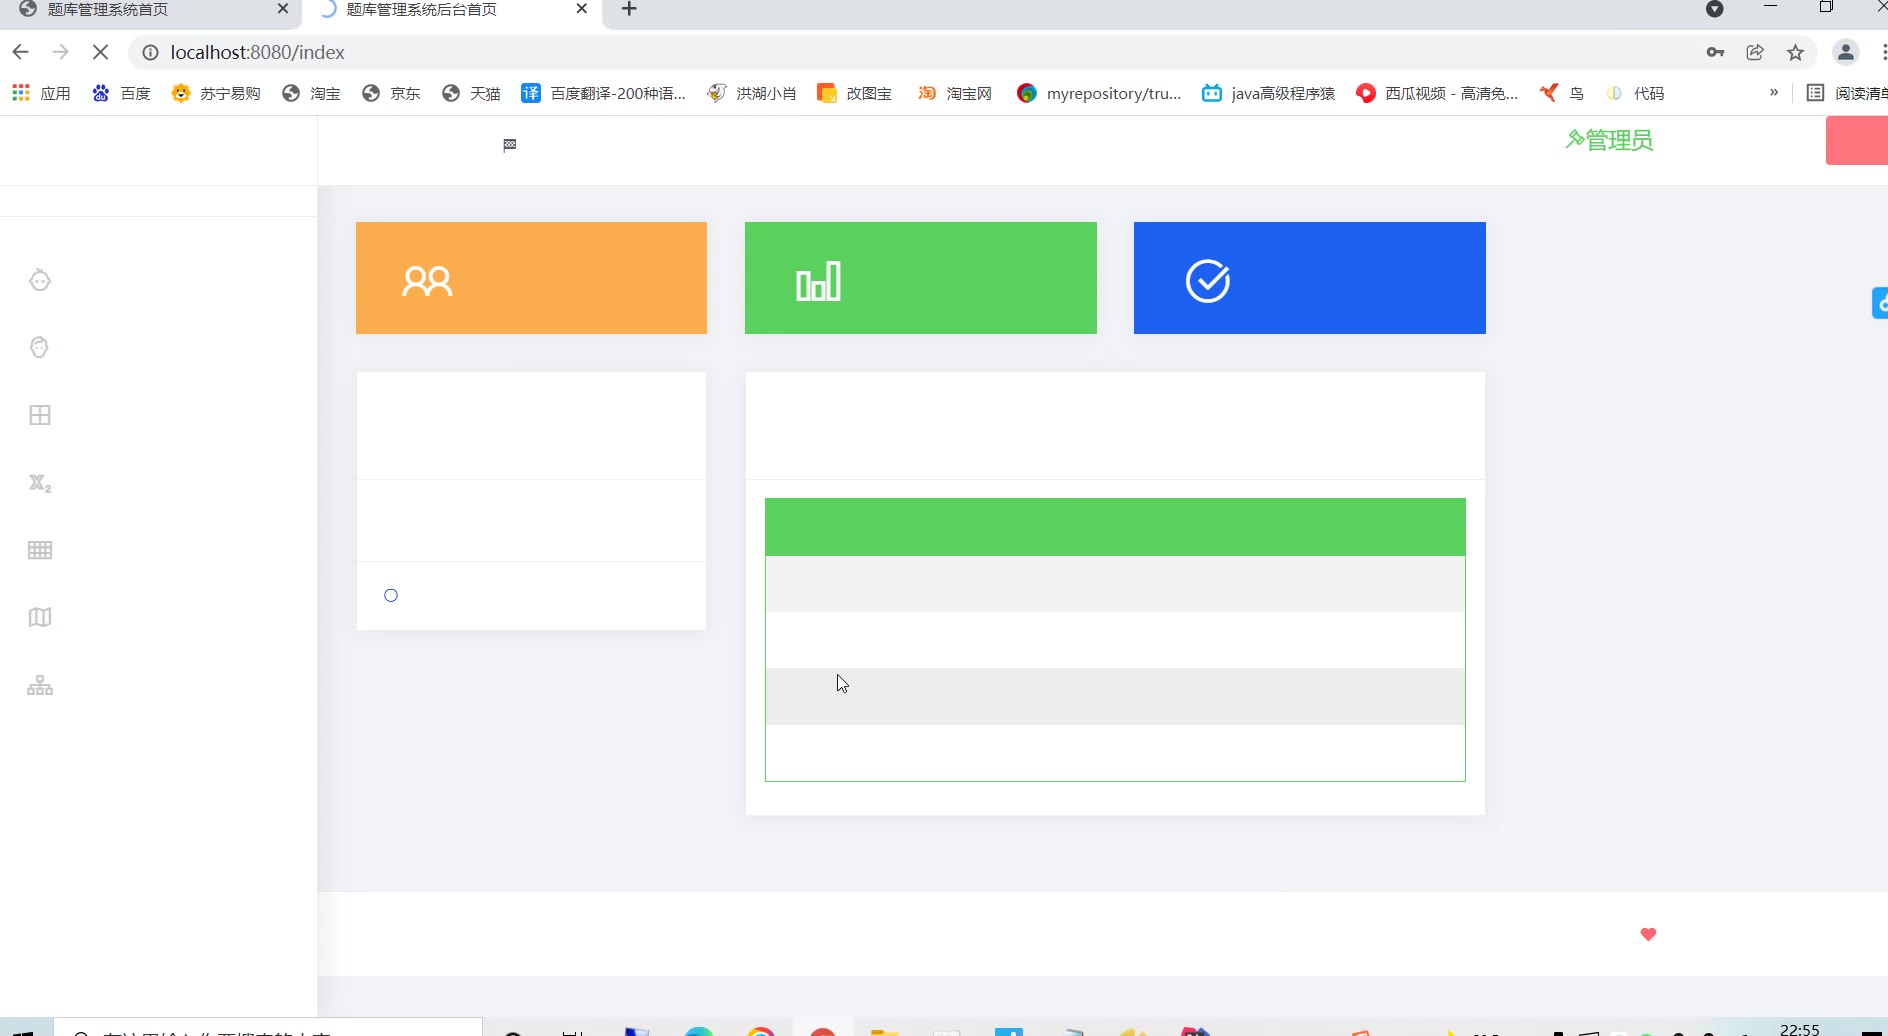Screen dimensions: 1888x1036
Task: Open the browser profile avatar
Action: pyautogui.click(x=1846, y=52)
